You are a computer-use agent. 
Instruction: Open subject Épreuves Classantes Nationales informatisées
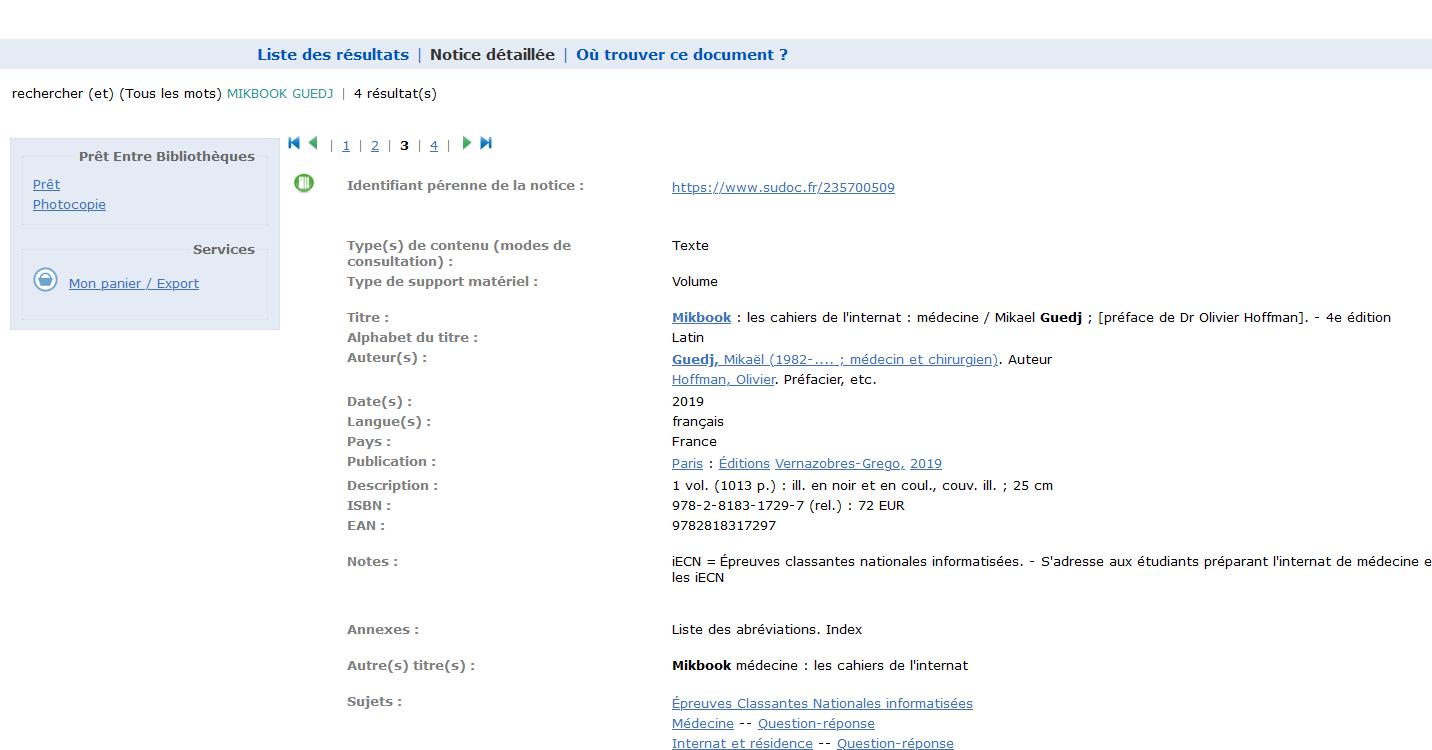(x=822, y=704)
